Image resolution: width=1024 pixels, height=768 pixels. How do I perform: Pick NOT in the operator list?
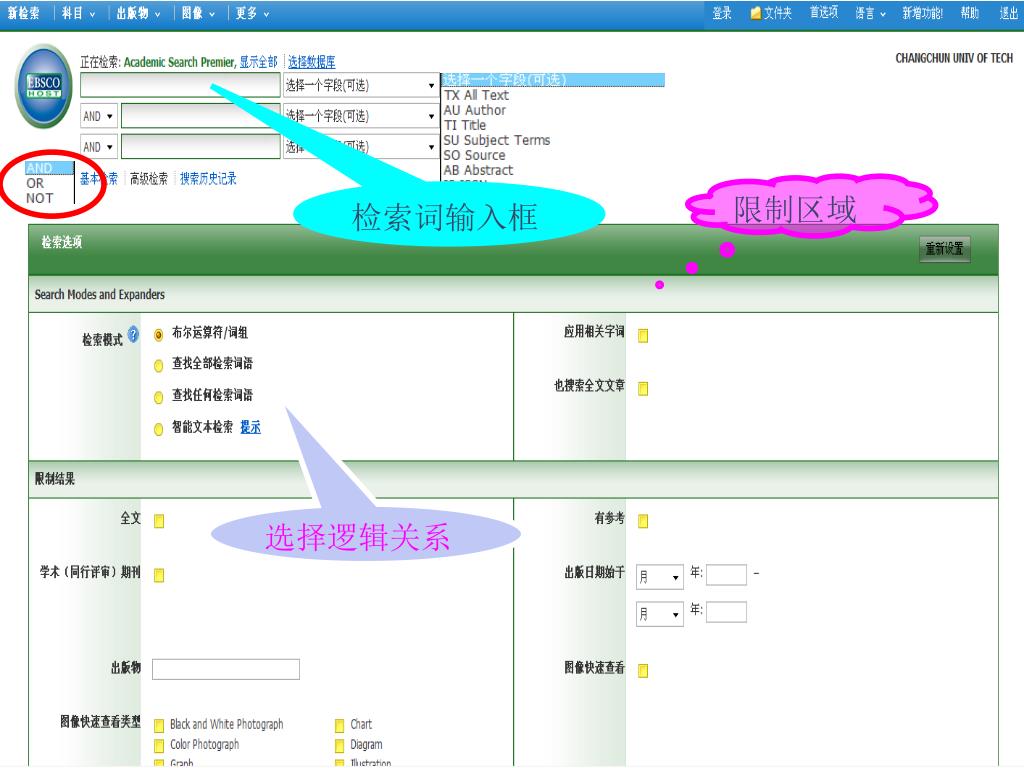tap(40, 199)
